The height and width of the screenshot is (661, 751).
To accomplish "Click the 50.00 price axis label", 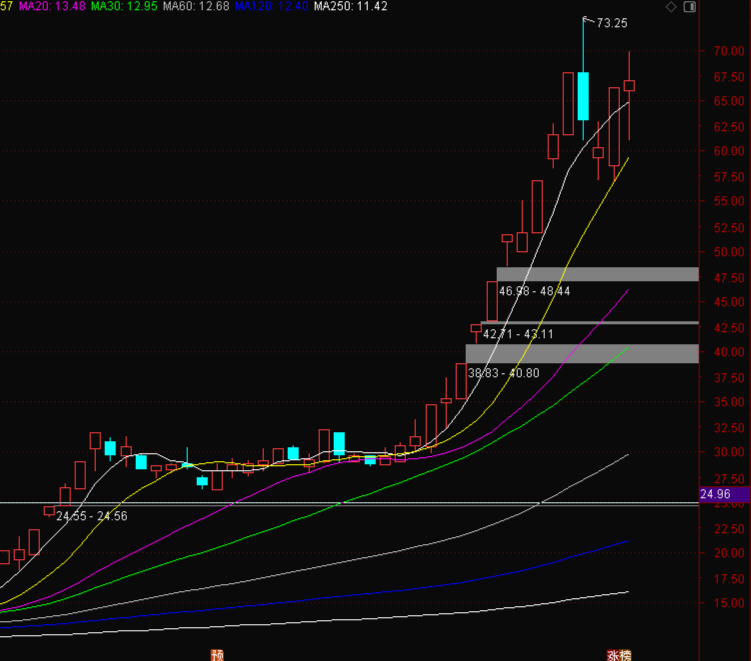I will [729, 252].
